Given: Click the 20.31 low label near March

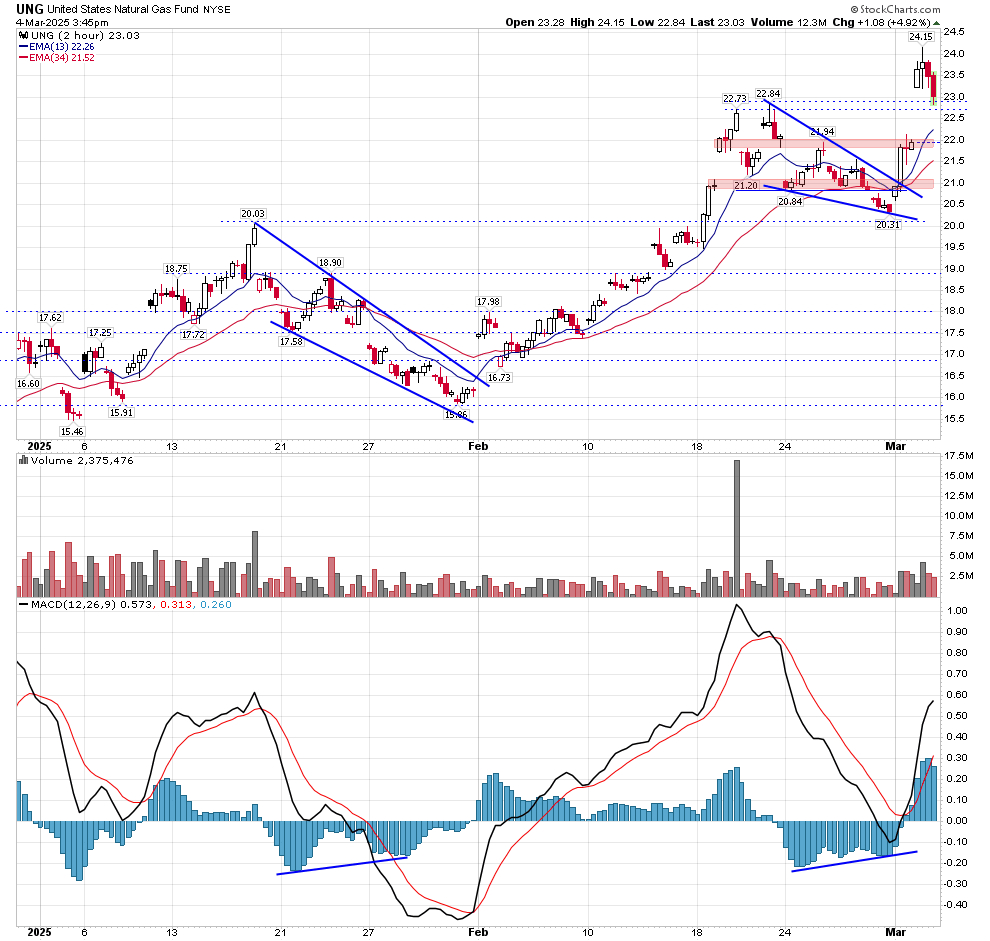Looking at the screenshot, I should (887, 225).
